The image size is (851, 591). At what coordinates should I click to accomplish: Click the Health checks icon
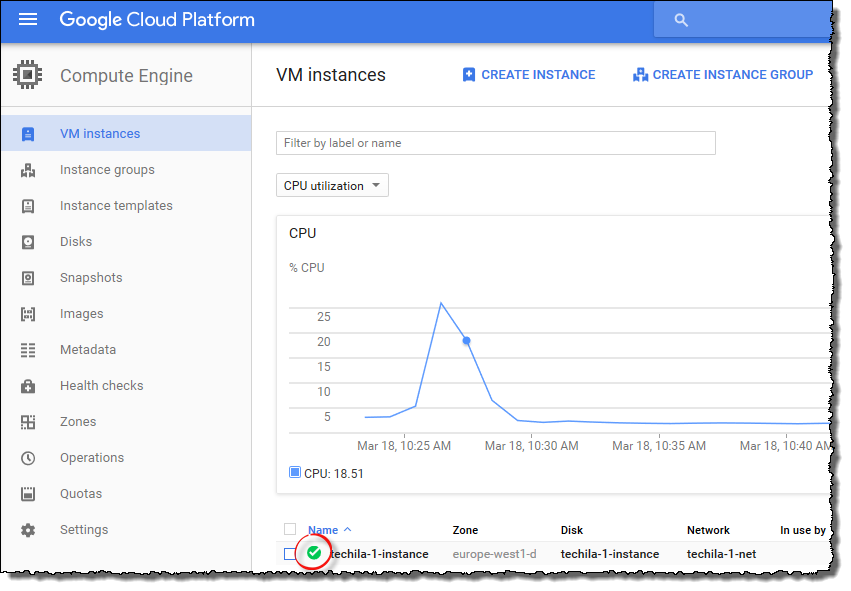(28, 386)
